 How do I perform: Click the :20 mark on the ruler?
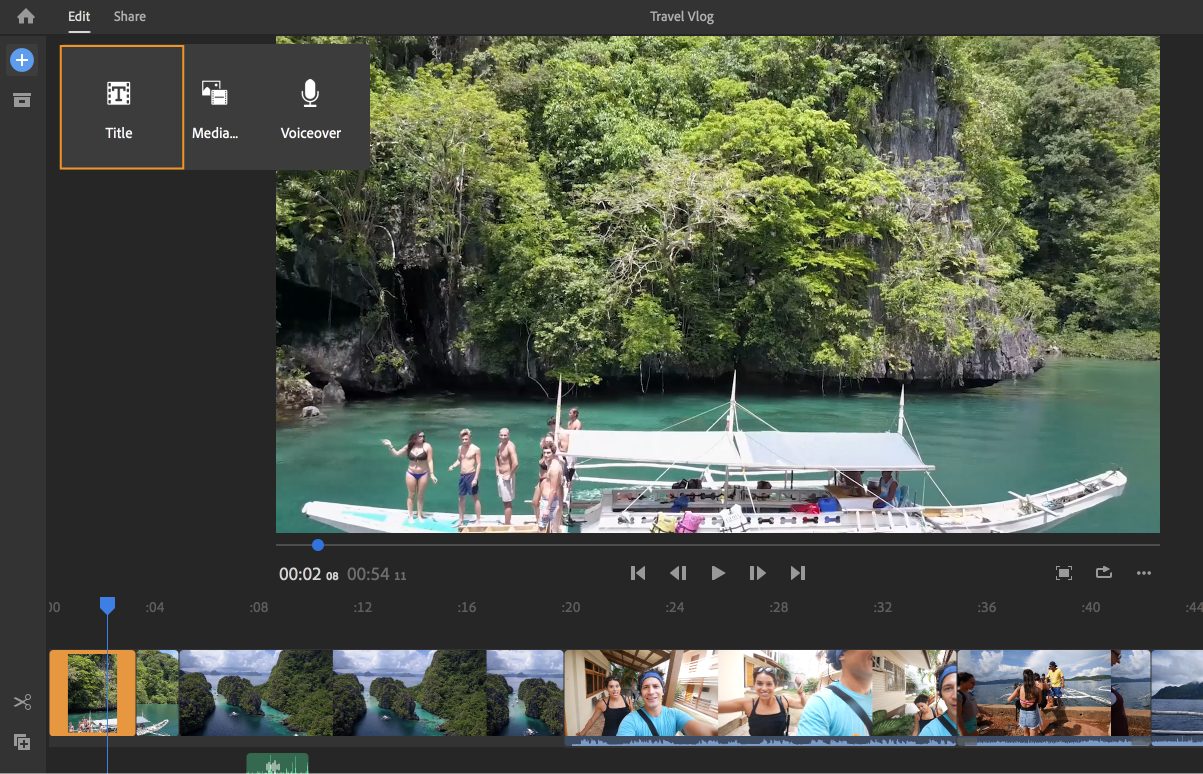coord(570,607)
